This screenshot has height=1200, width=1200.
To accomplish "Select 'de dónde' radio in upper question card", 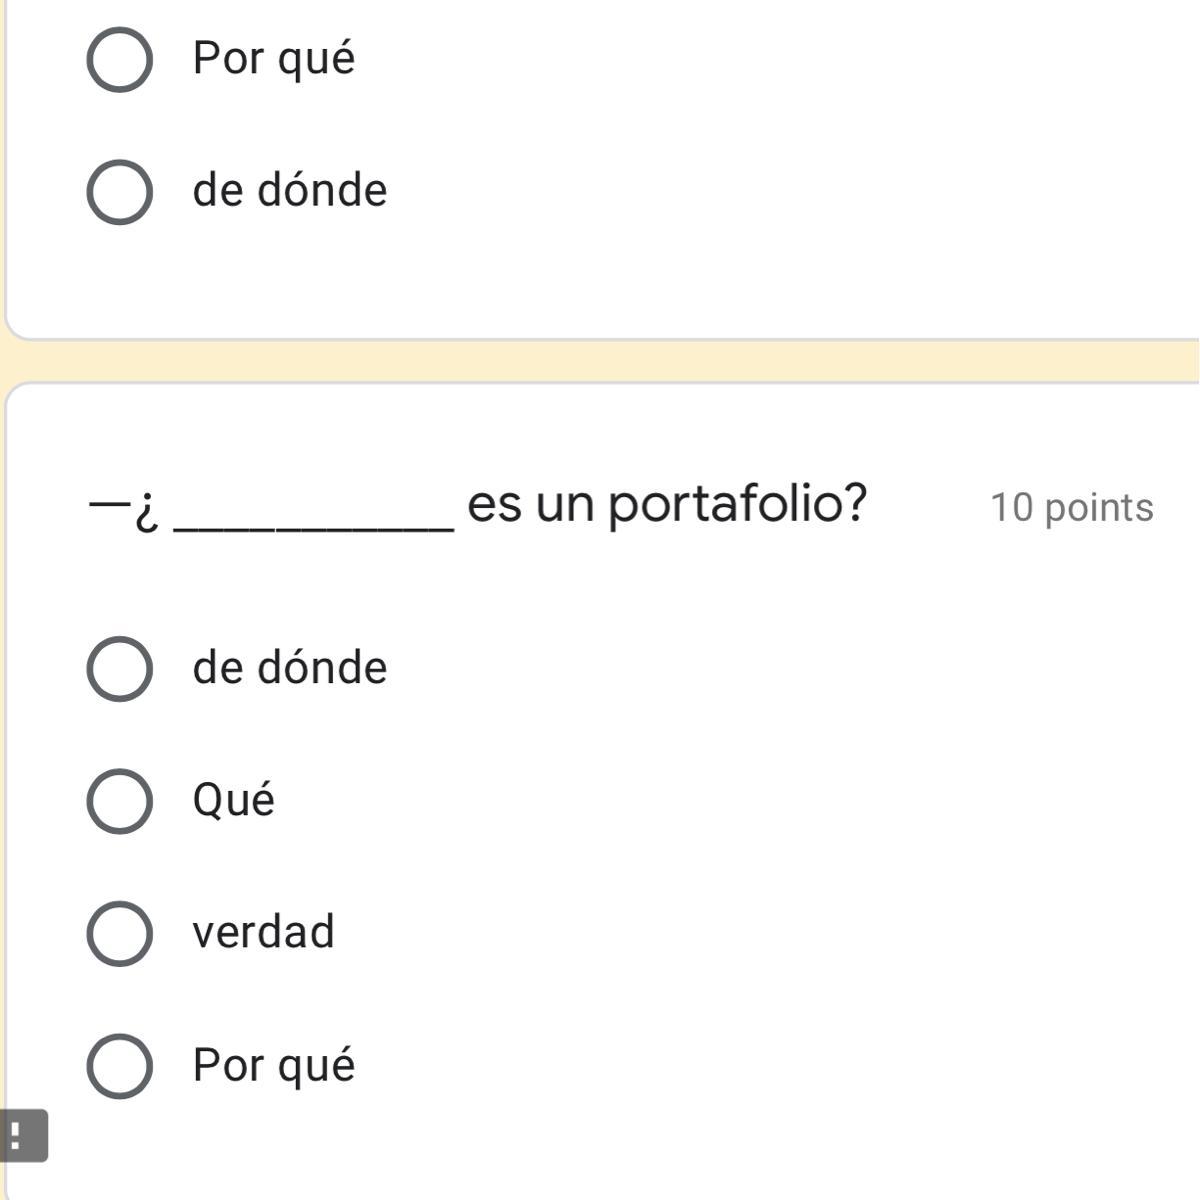I will click(120, 191).
